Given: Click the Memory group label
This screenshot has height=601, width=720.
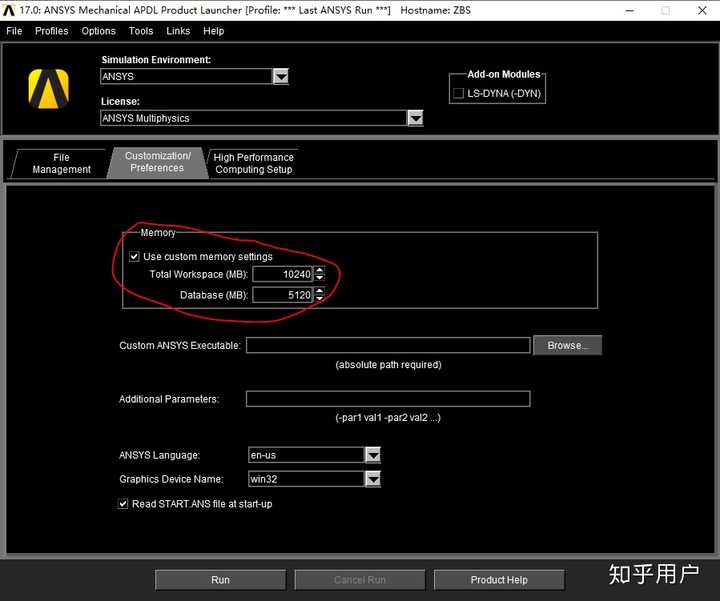Looking at the screenshot, I should pos(158,233).
